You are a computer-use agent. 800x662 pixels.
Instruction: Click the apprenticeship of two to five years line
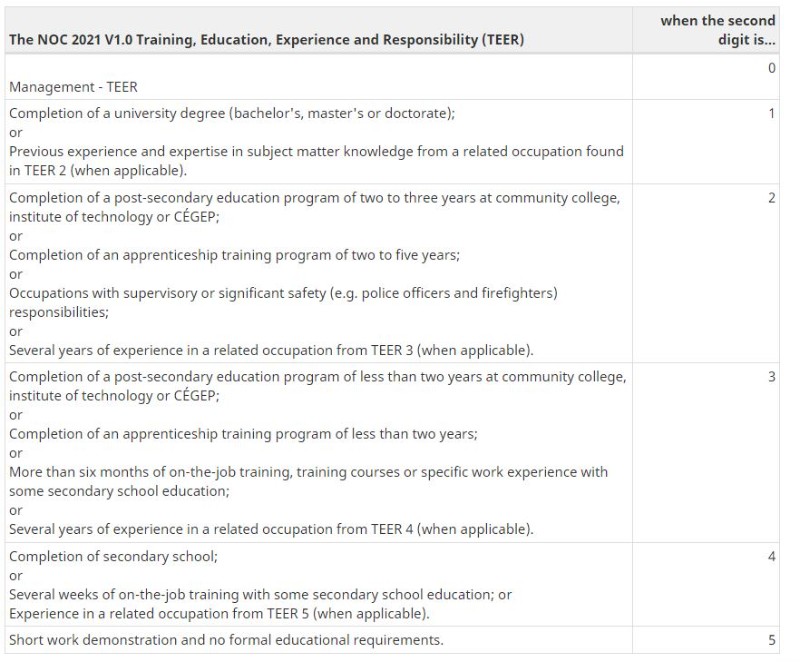point(234,255)
